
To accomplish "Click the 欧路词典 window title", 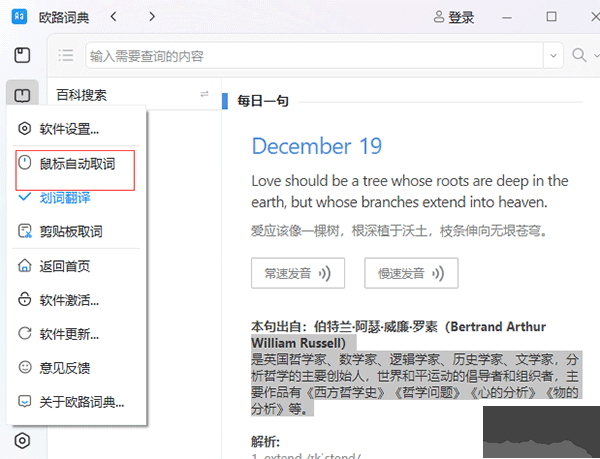I will tap(64, 18).
